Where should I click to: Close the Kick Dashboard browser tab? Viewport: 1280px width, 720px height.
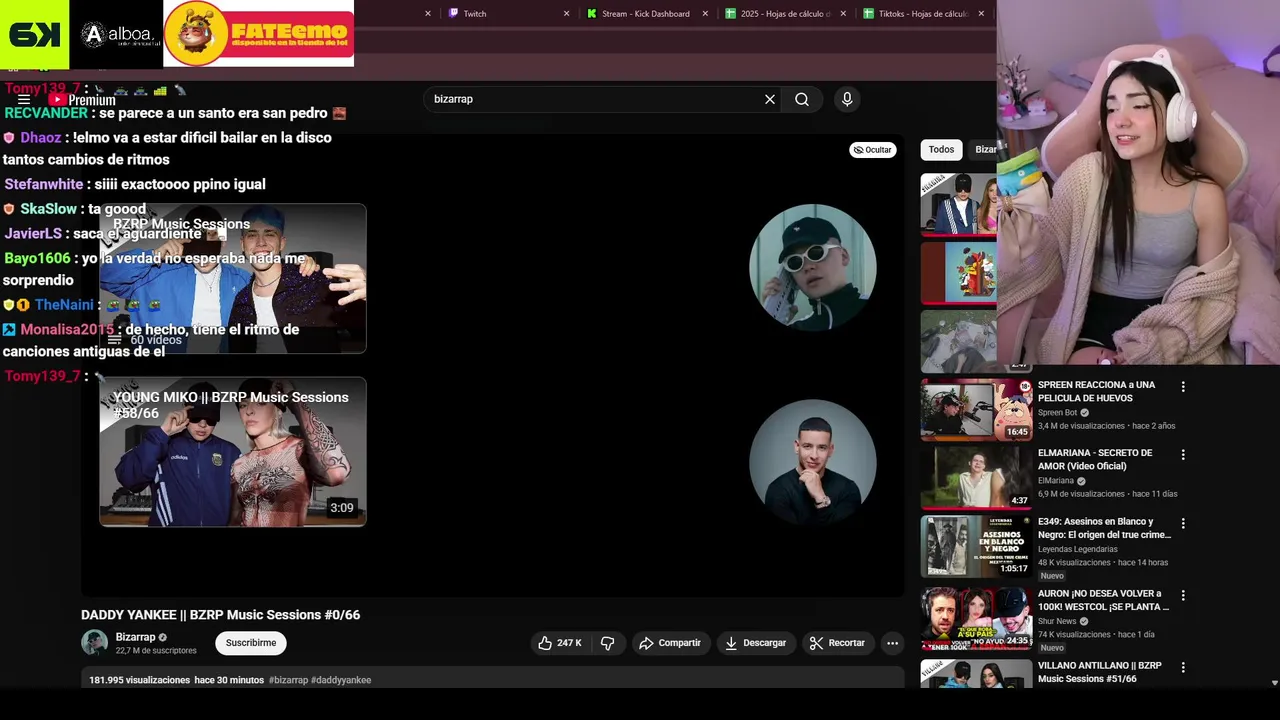(705, 14)
